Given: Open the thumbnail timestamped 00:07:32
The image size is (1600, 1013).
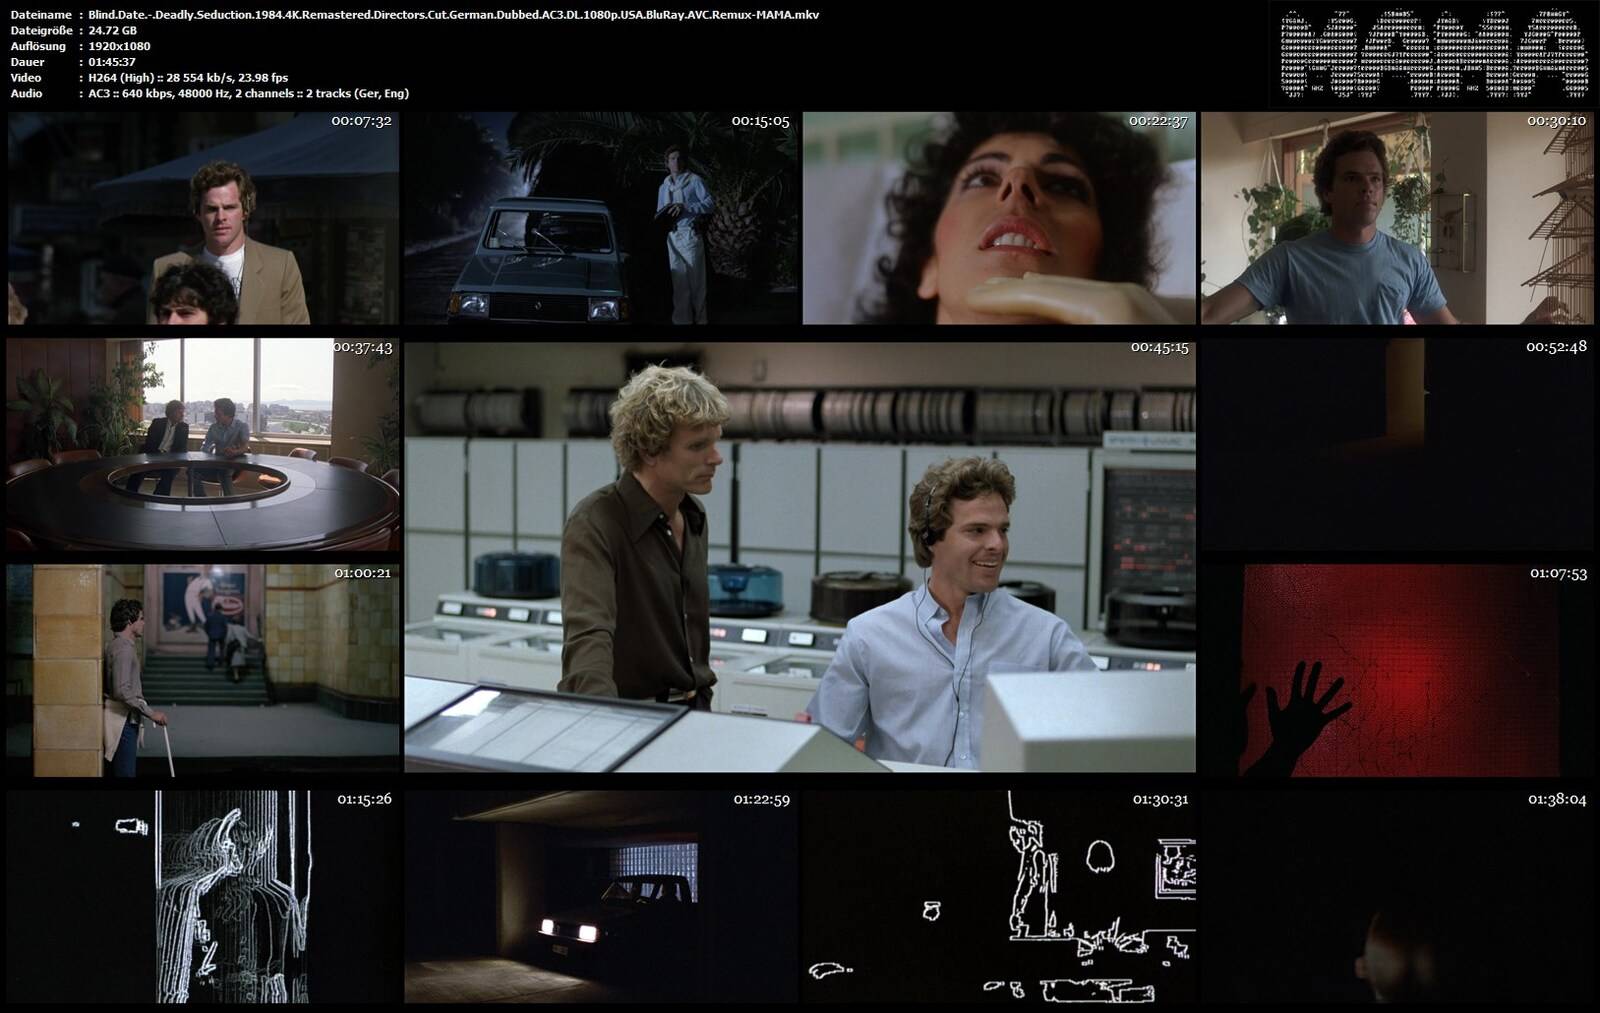Looking at the screenshot, I should [203, 218].
